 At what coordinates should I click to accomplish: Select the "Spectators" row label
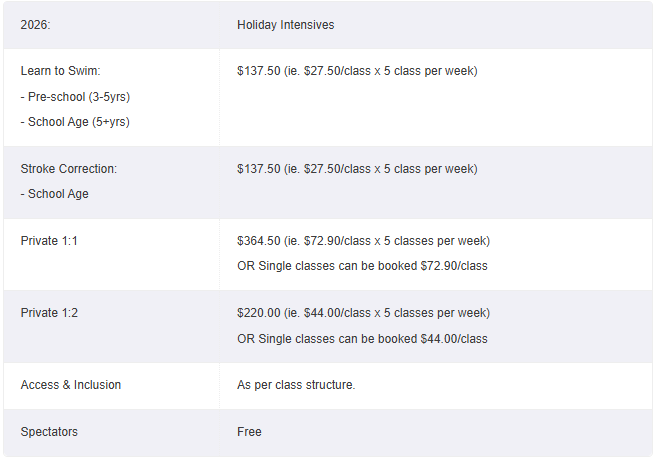49,432
